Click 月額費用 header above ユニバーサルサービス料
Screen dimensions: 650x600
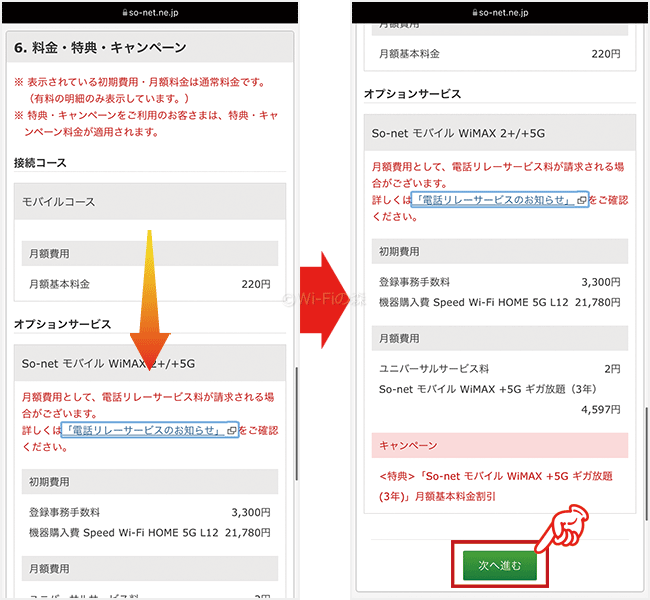coord(500,338)
